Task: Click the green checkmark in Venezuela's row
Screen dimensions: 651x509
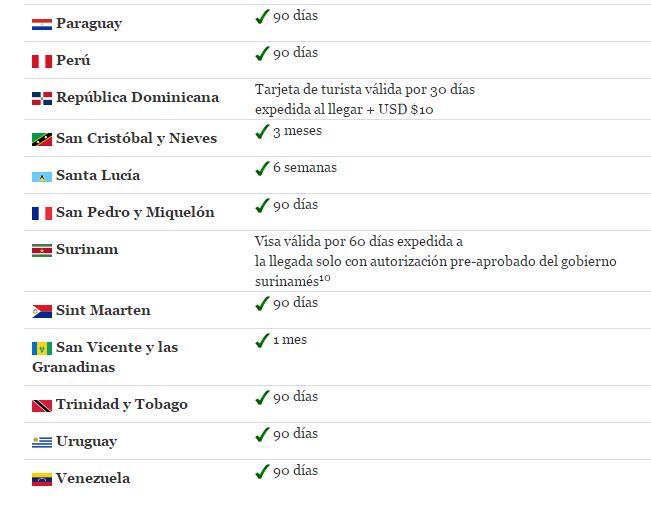Action: tap(262, 471)
